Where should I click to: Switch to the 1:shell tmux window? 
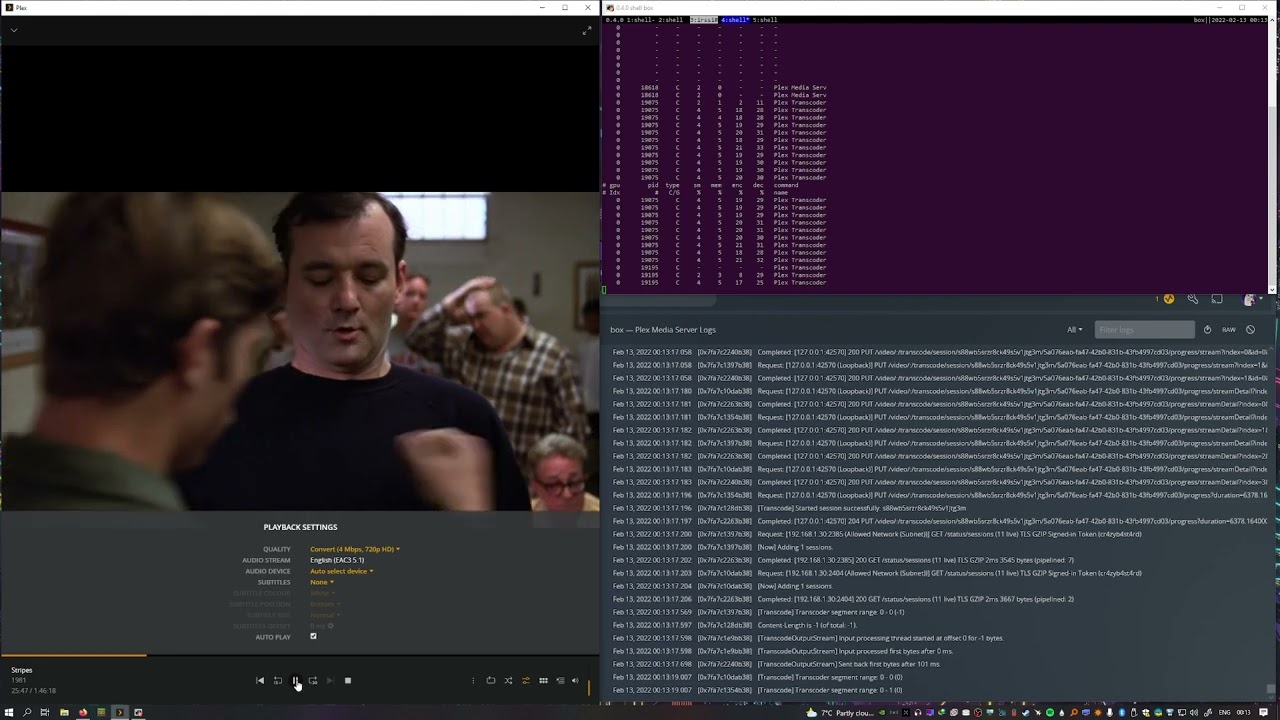tap(639, 20)
